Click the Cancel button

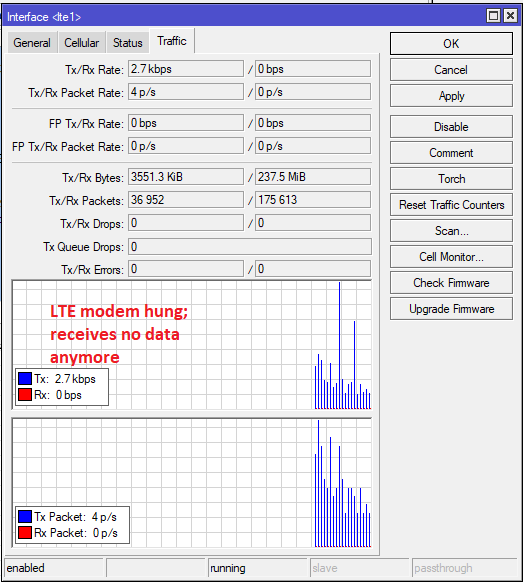click(x=451, y=70)
